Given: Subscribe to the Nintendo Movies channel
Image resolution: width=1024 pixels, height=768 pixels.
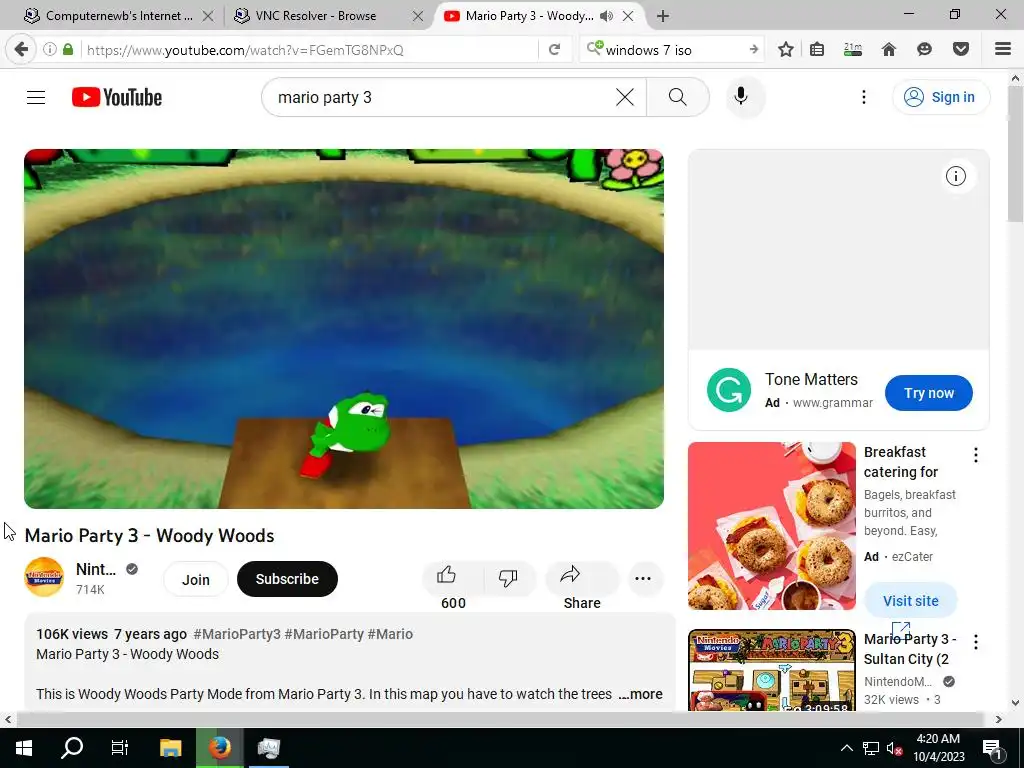Looking at the screenshot, I should 287,579.
